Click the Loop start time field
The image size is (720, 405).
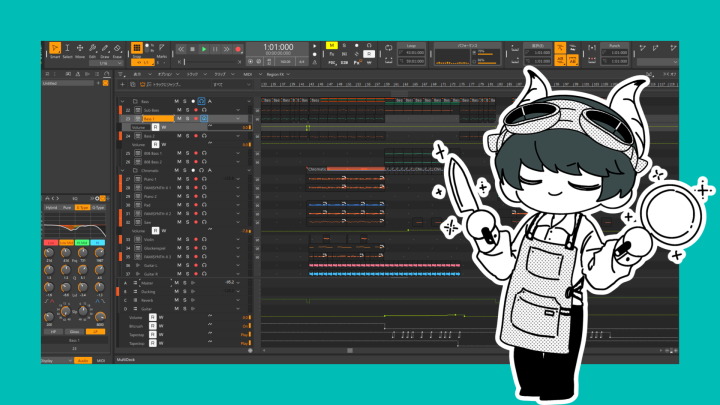(x=411, y=52)
